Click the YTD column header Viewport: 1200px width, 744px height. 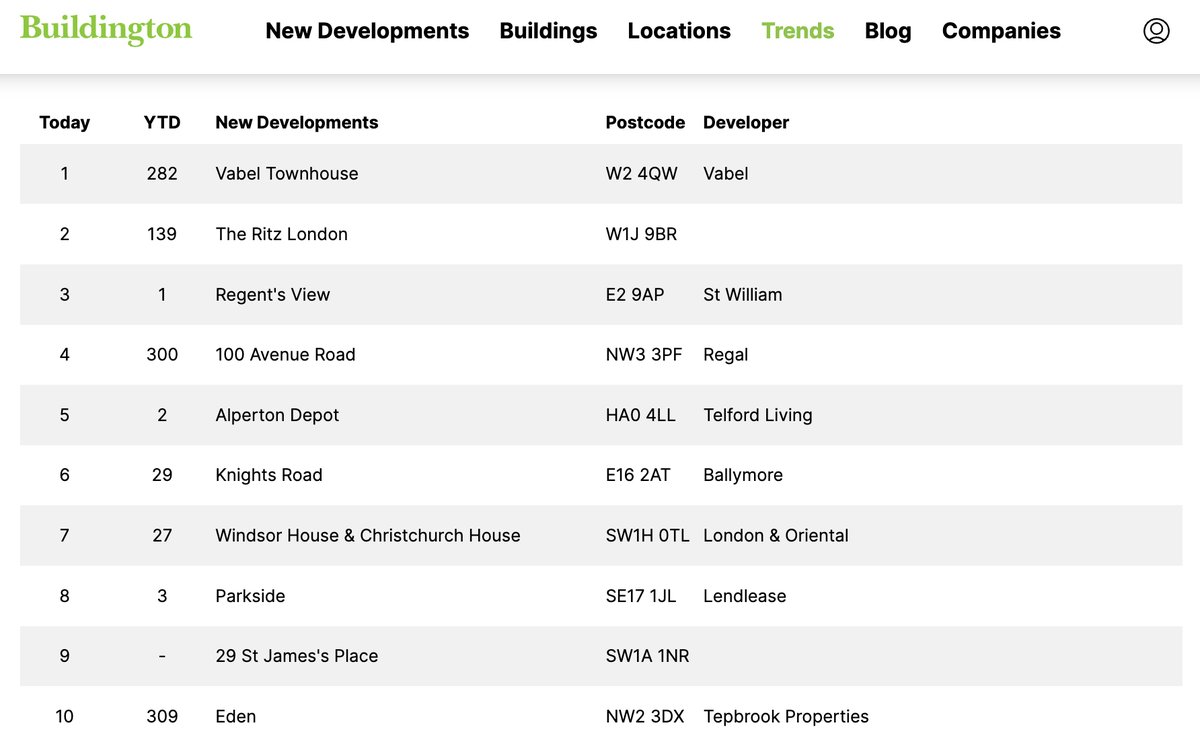click(162, 123)
